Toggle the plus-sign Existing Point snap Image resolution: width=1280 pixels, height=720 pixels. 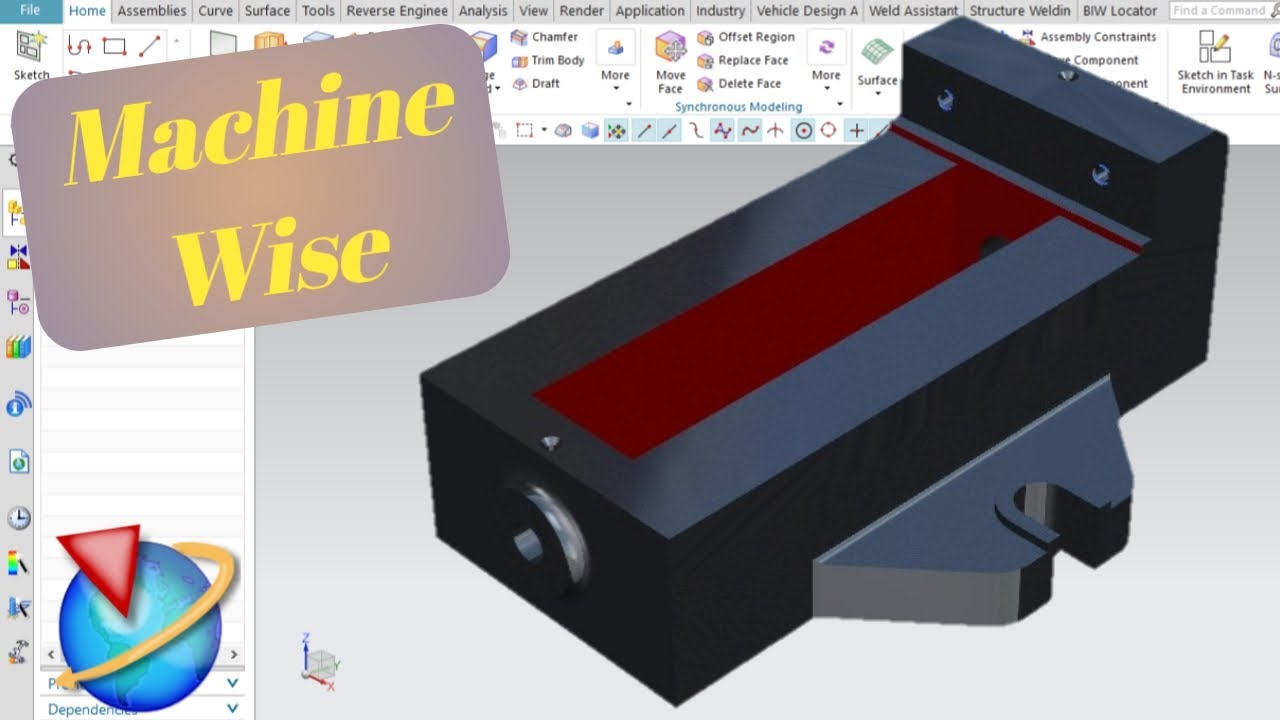tap(856, 130)
